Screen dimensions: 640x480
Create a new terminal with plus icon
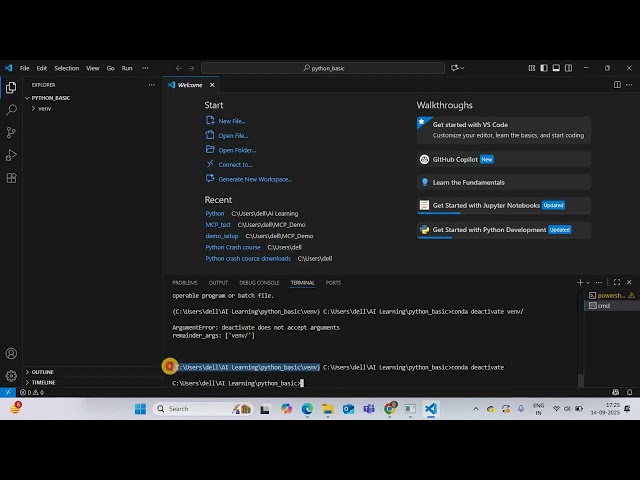tap(580, 282)
